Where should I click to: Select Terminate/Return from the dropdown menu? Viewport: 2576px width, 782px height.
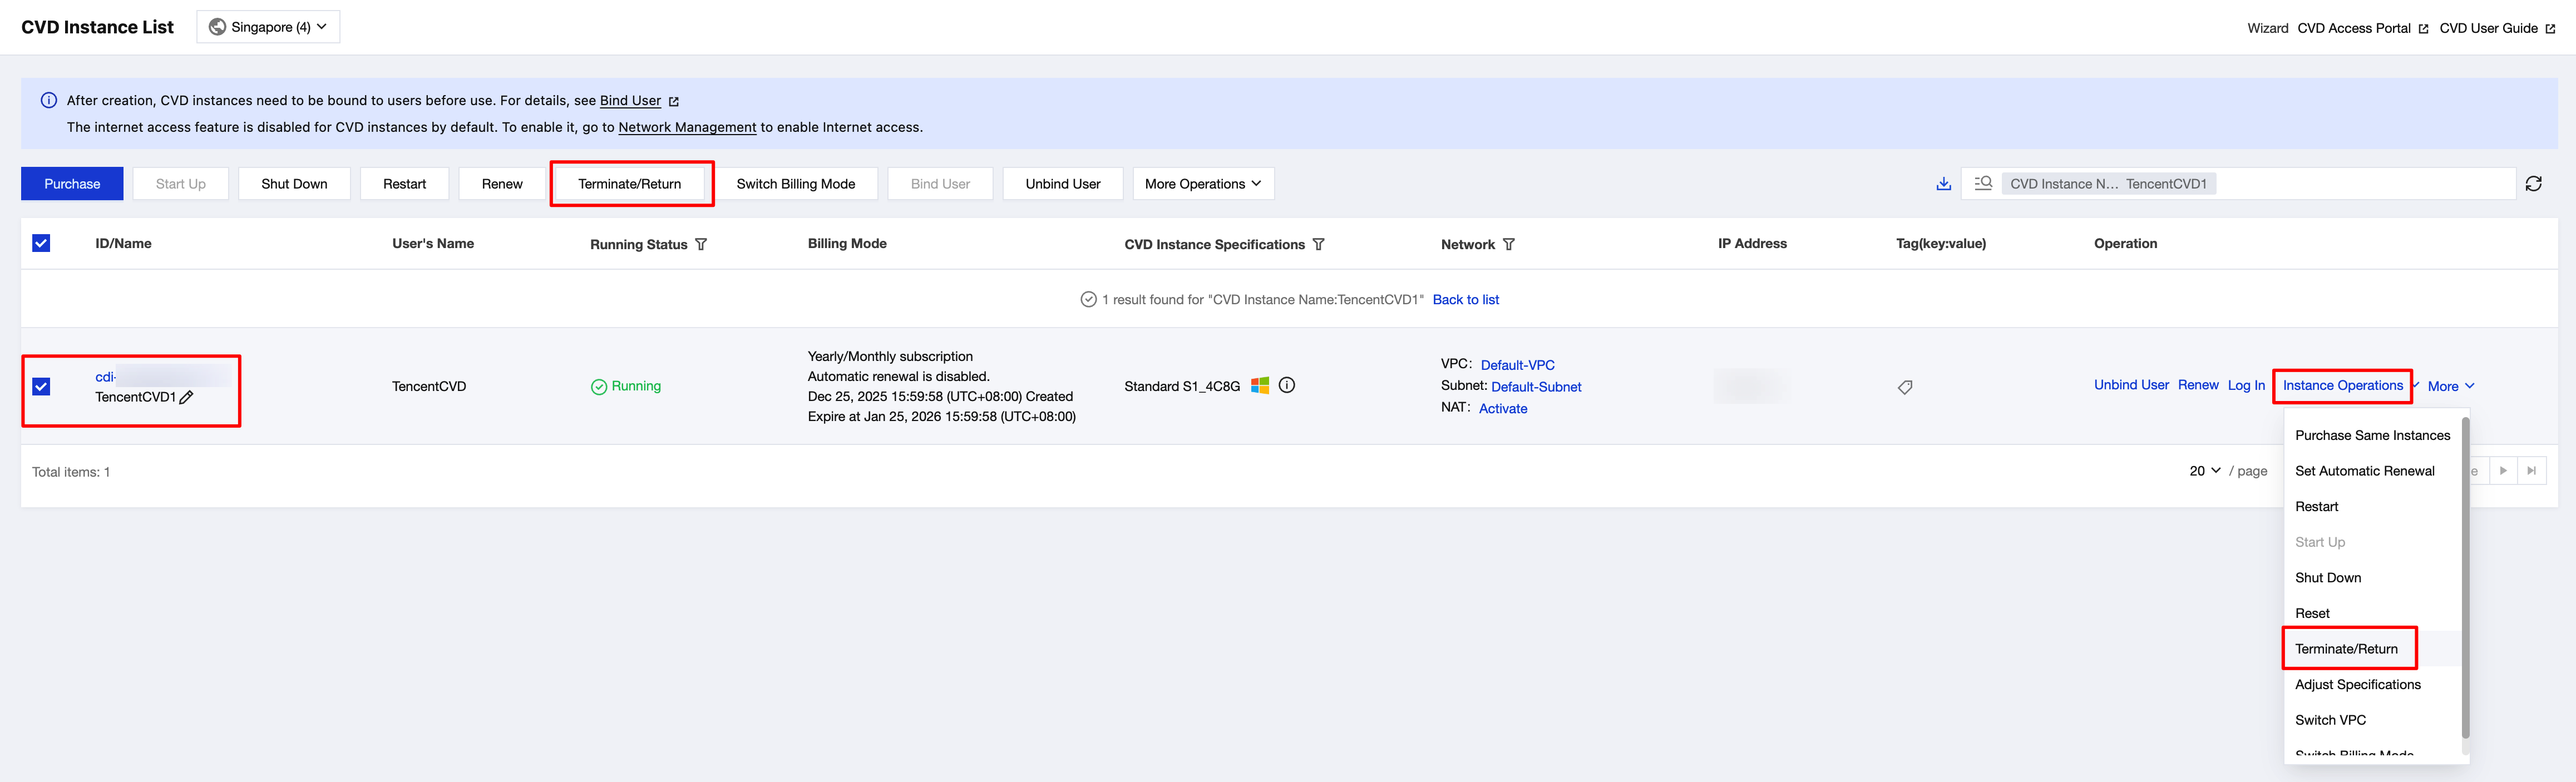coord(2346,649)
